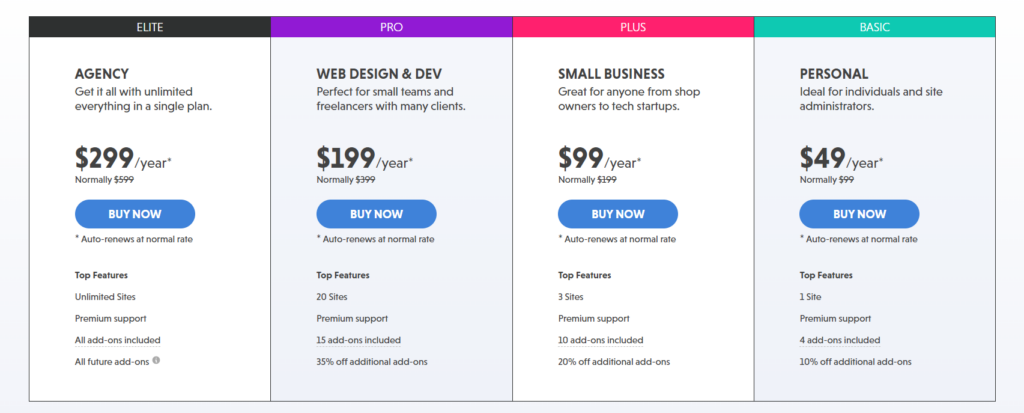Purchase the Small Business plan with Buy Now
The width and height of the screenshot is (1024, 413).
tap(618, 214)
